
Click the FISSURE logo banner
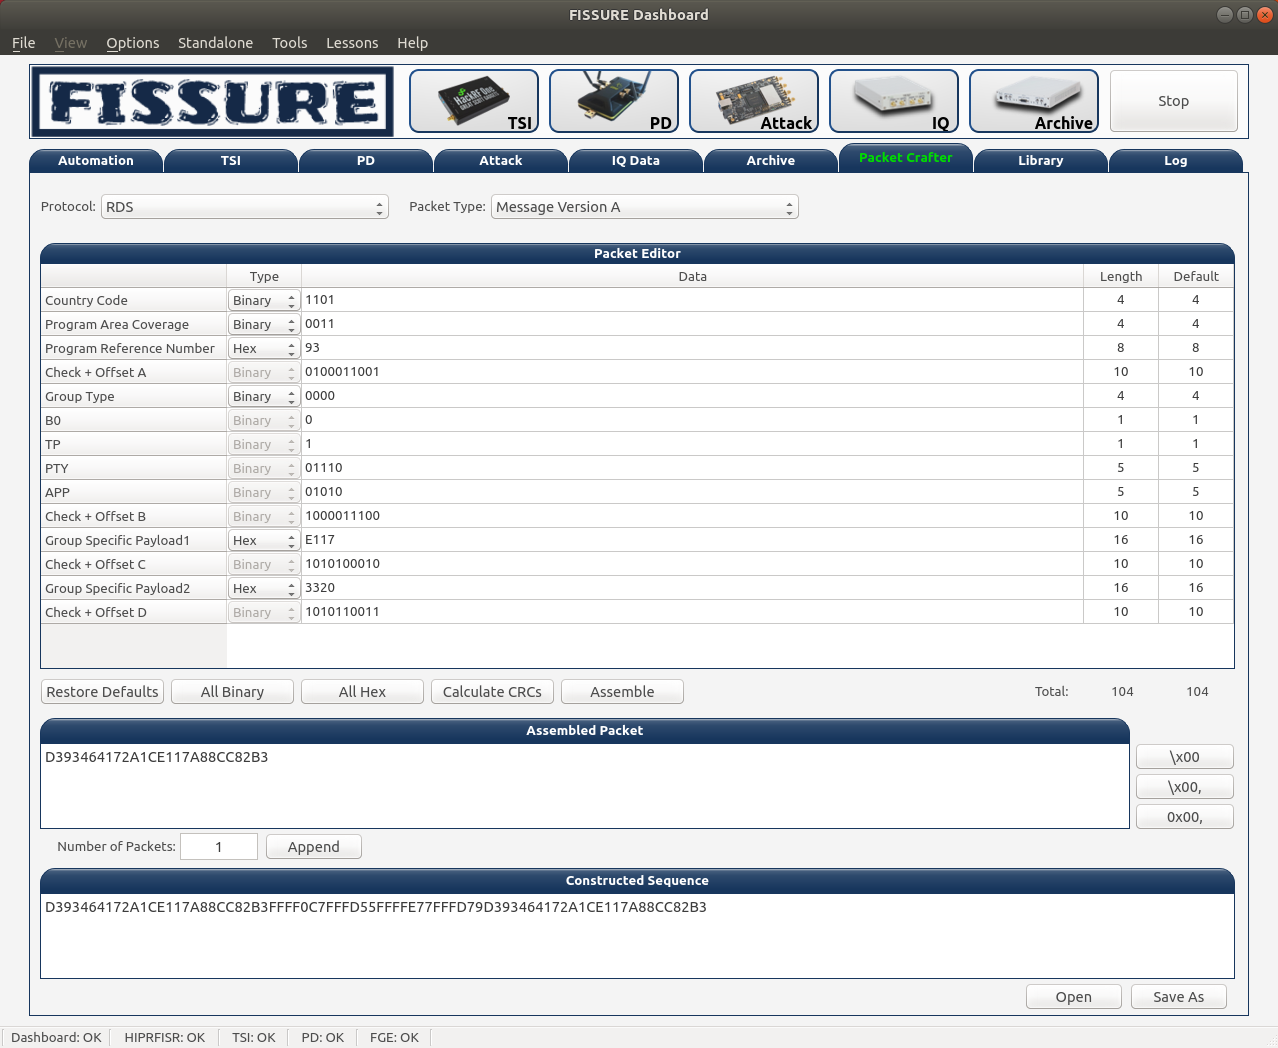[212, 101]
